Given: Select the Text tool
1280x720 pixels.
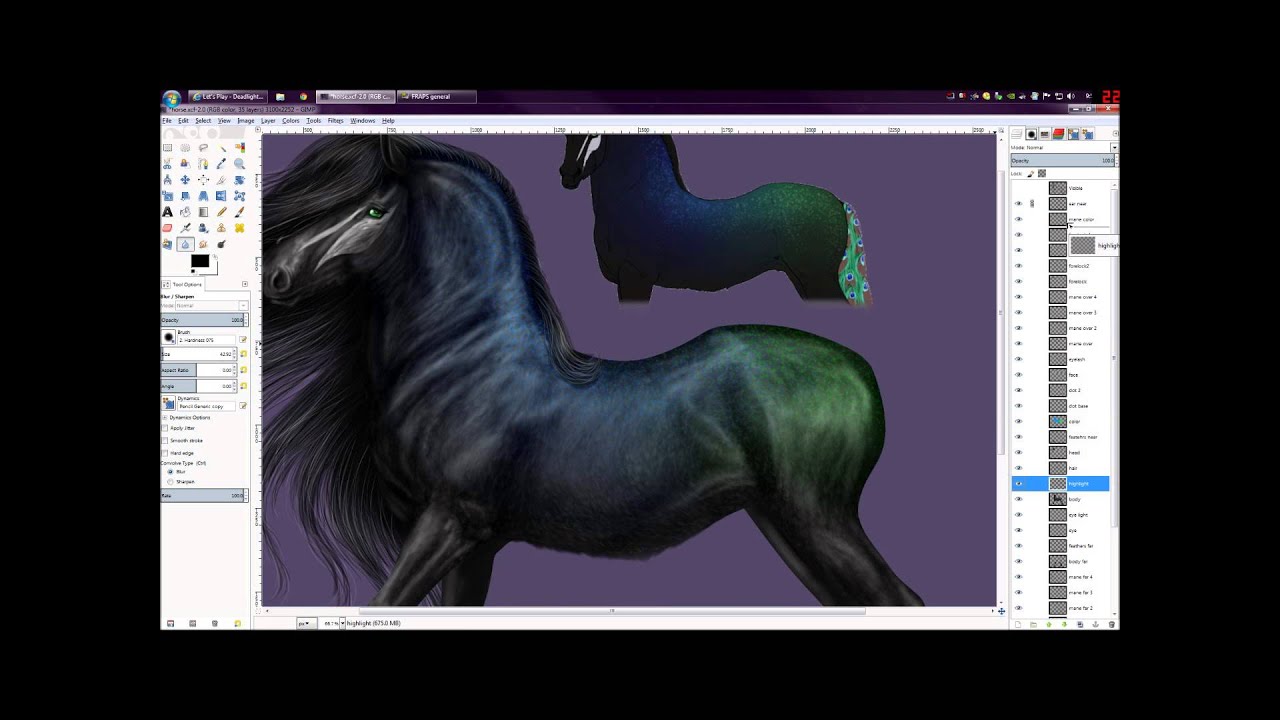Looking at the screenshot, I should click(167, 212).
